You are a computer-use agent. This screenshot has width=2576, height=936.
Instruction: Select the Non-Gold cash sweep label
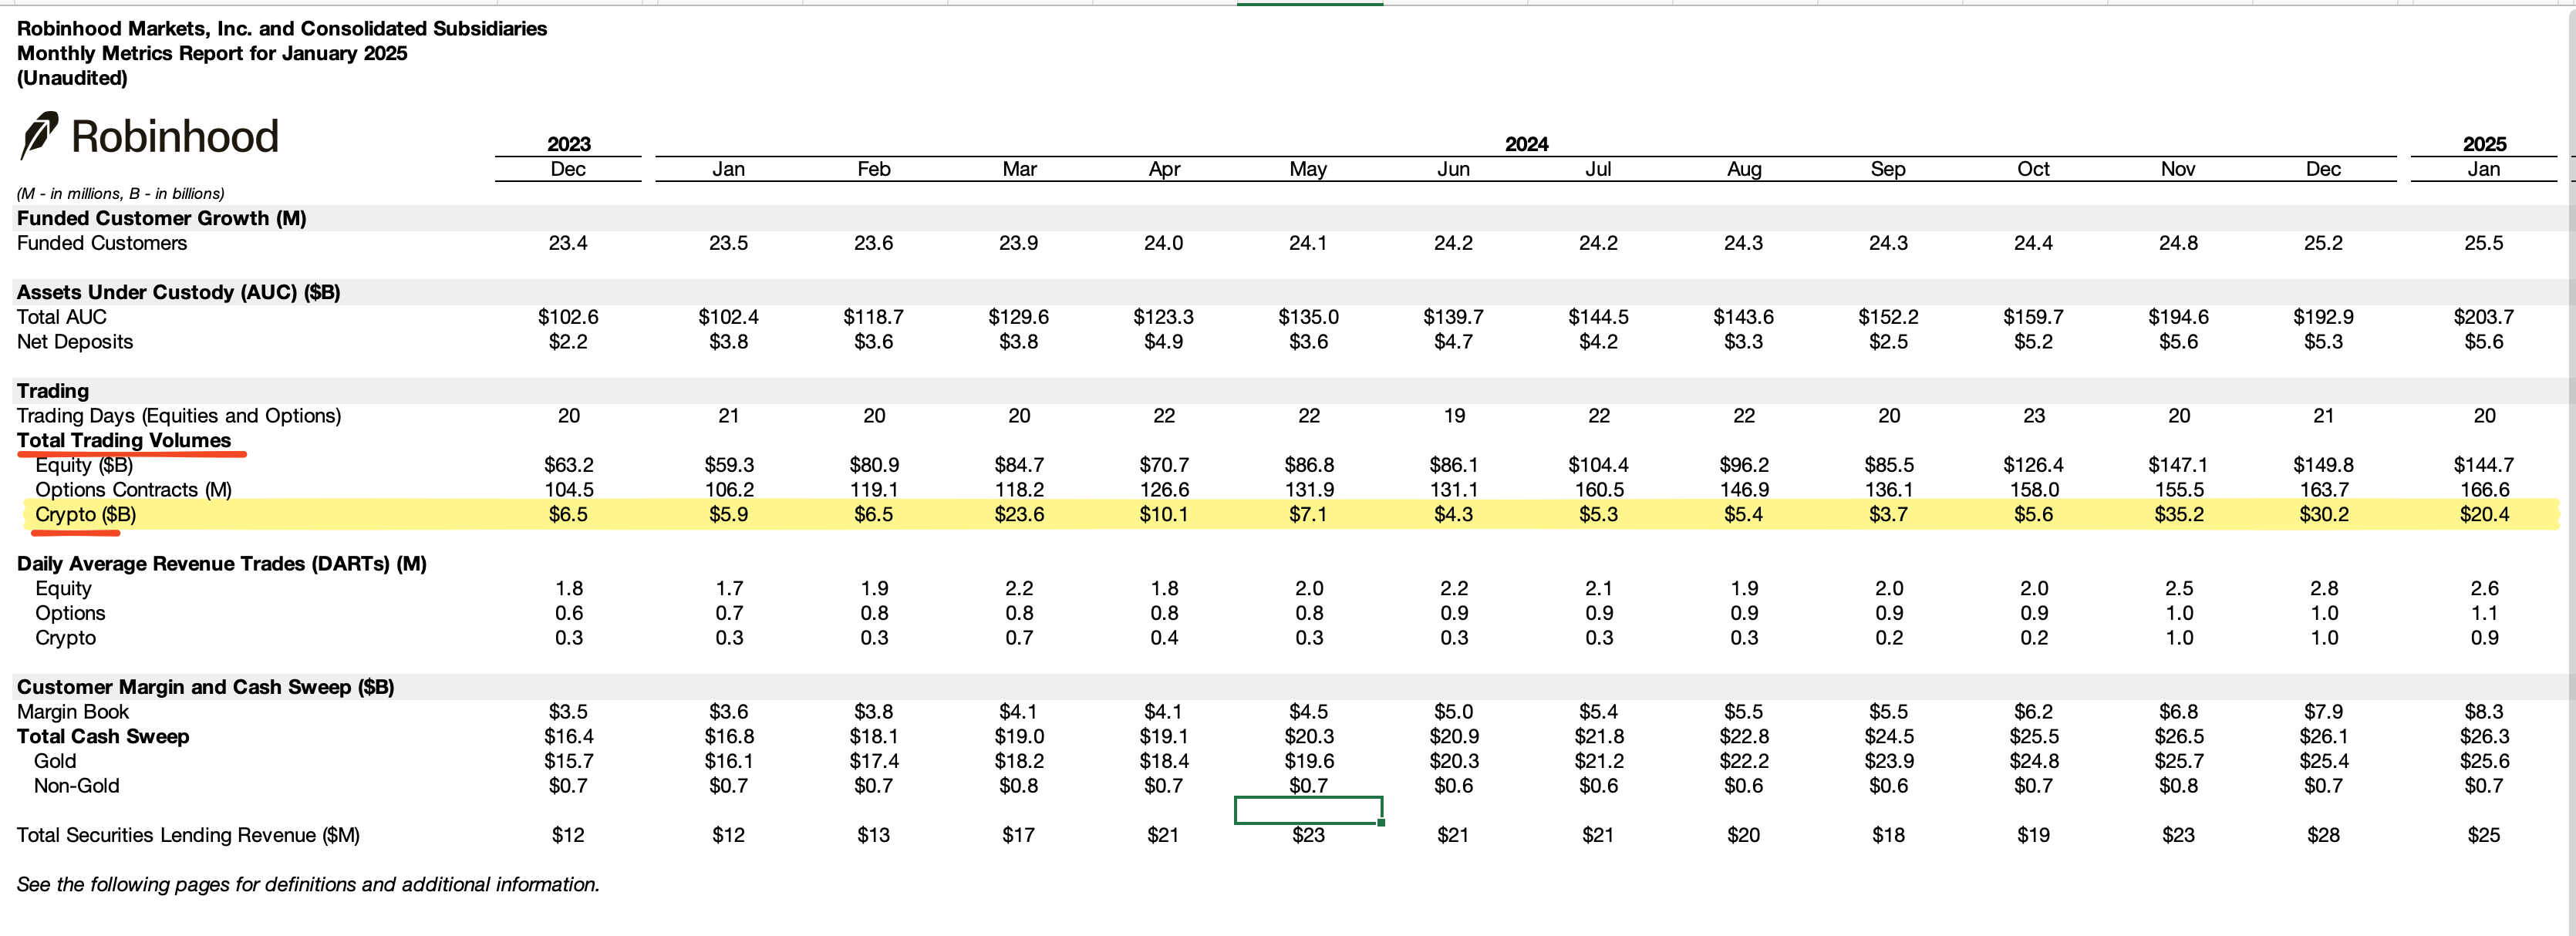pos(76,786)
